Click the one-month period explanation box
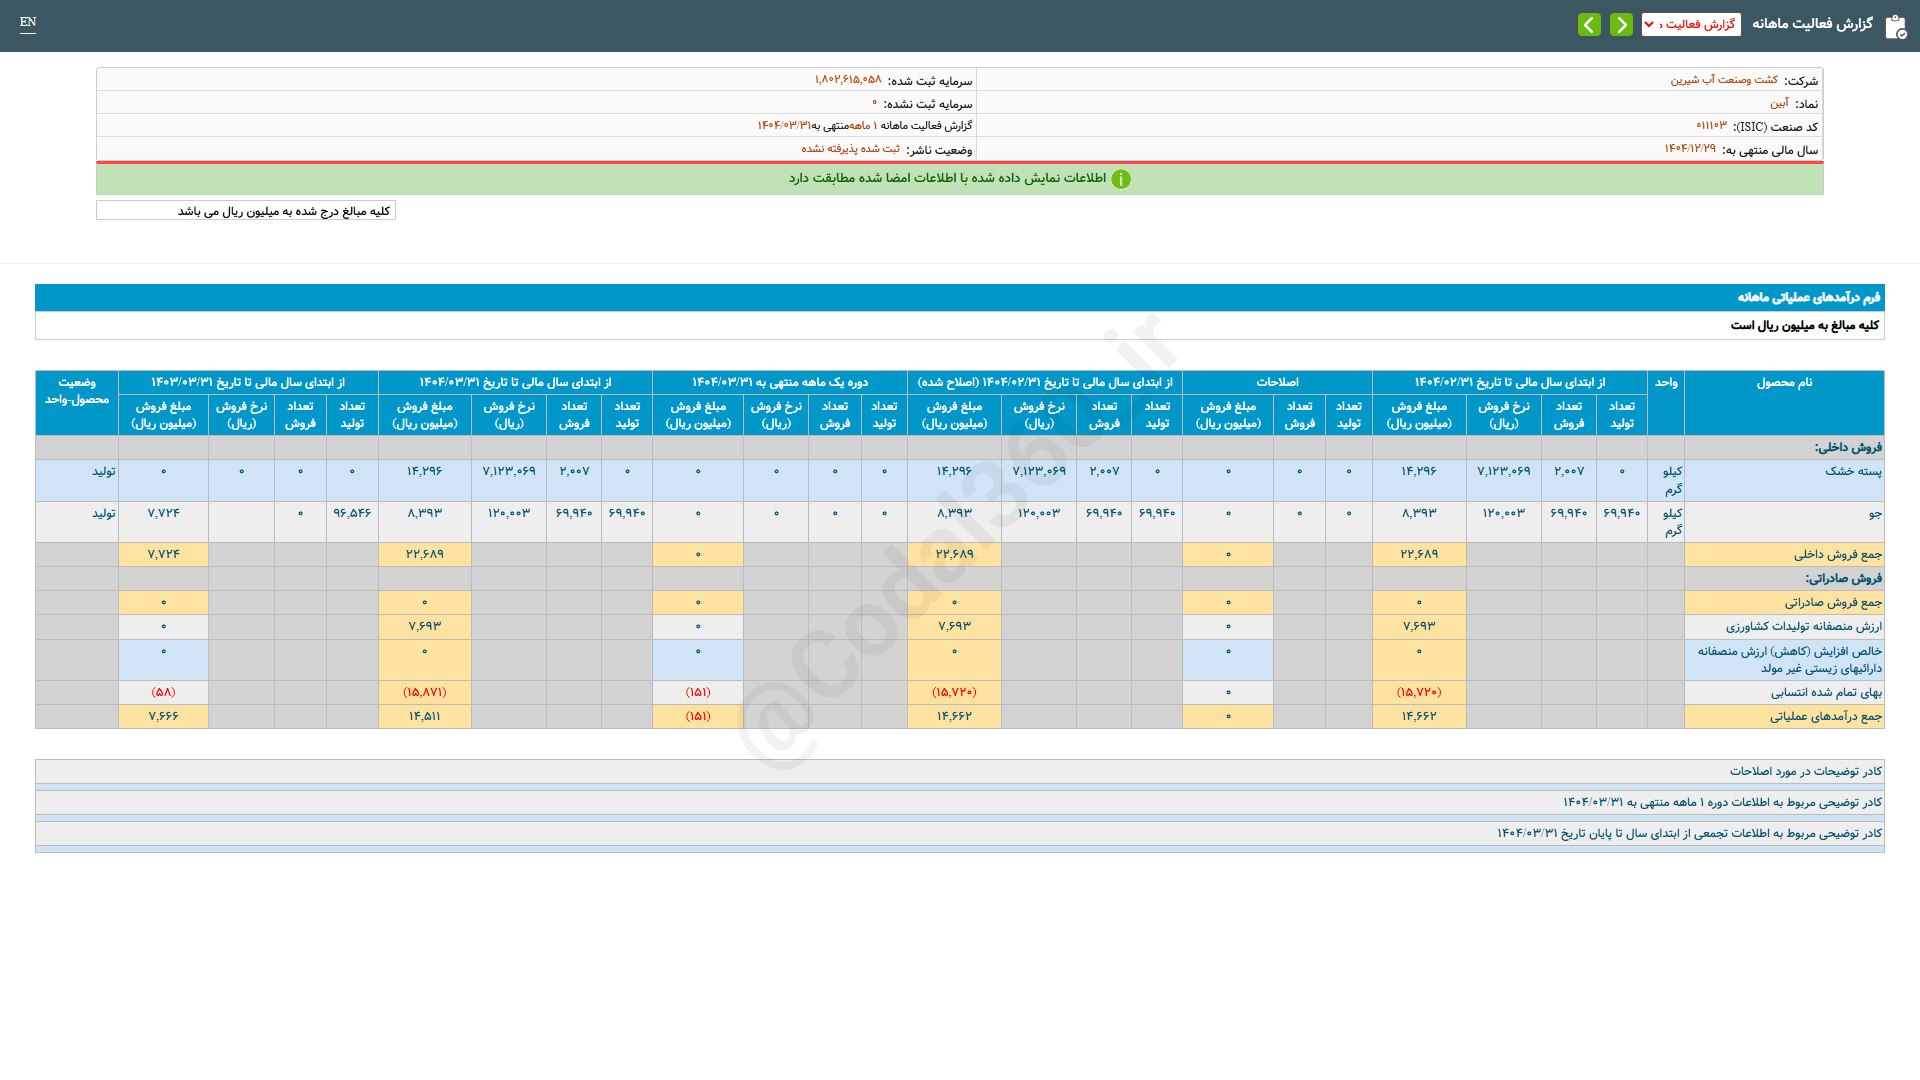The height and width of the screenshot is (1080, 1920). point(1722,802)
